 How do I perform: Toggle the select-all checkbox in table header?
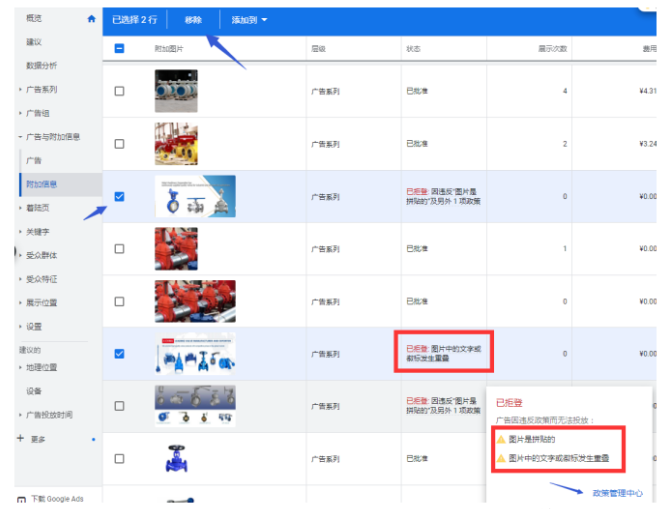pyautogui.click(x=120, y=48)
